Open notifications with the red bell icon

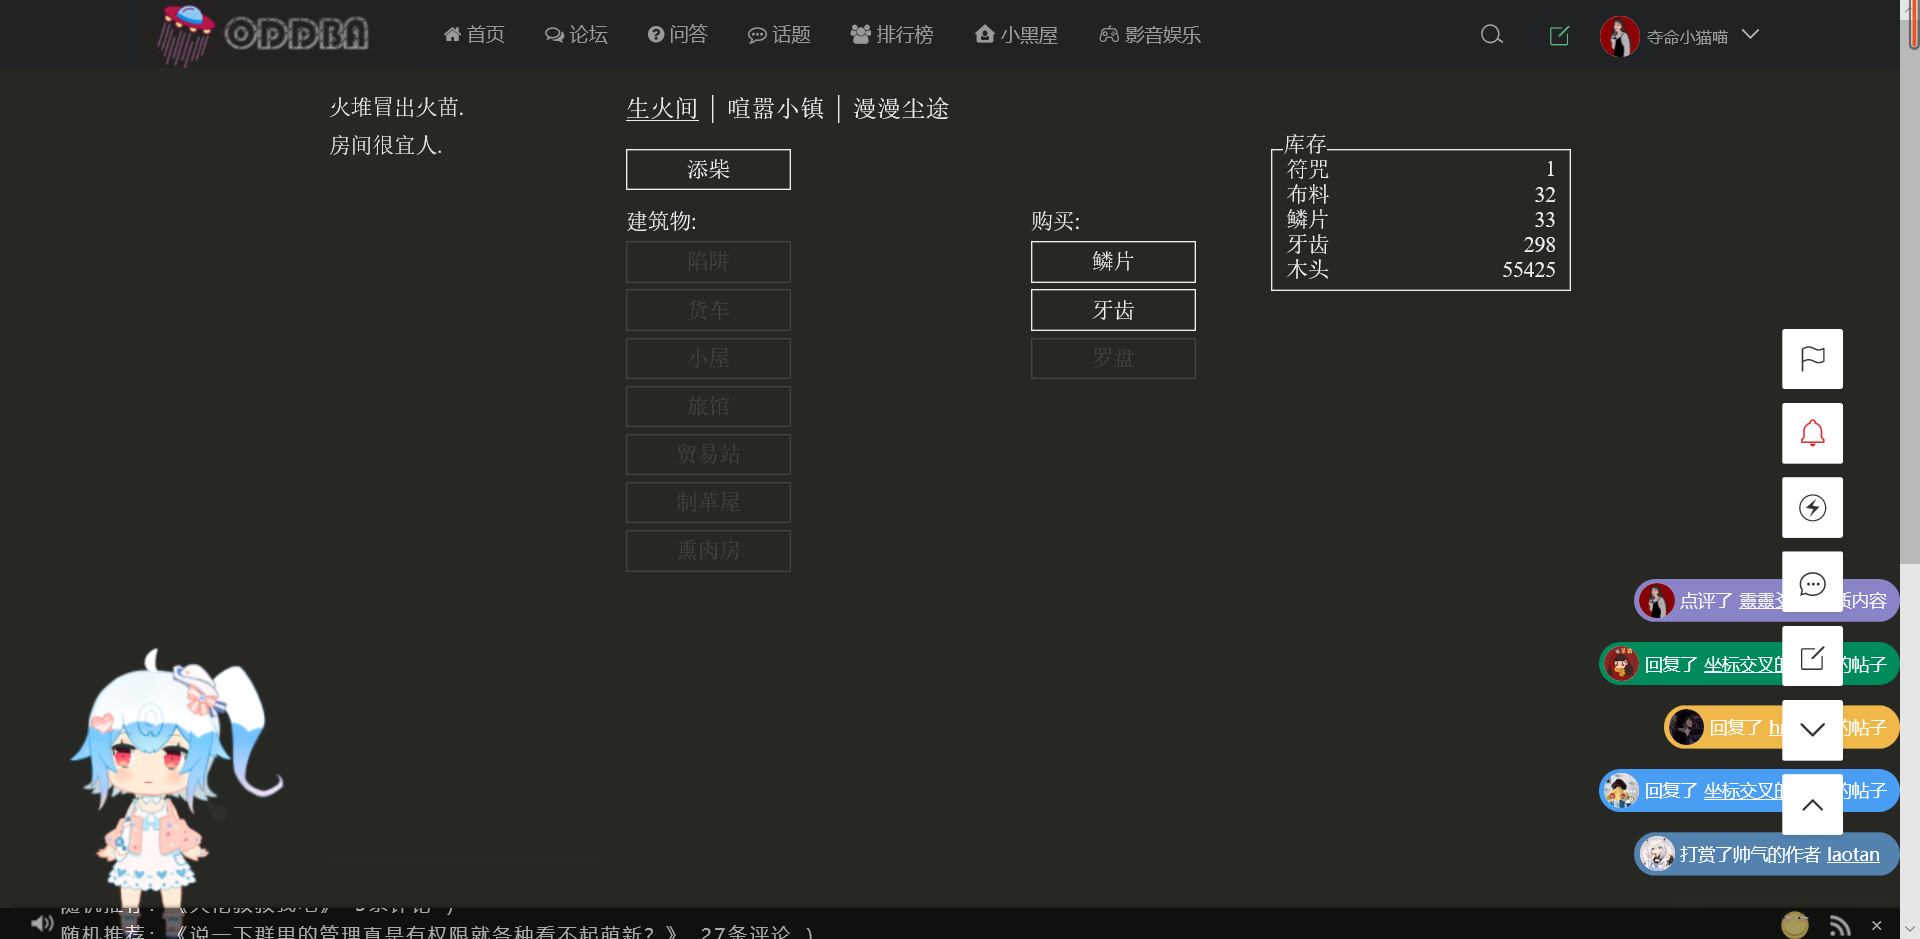tap(1812, 433)
